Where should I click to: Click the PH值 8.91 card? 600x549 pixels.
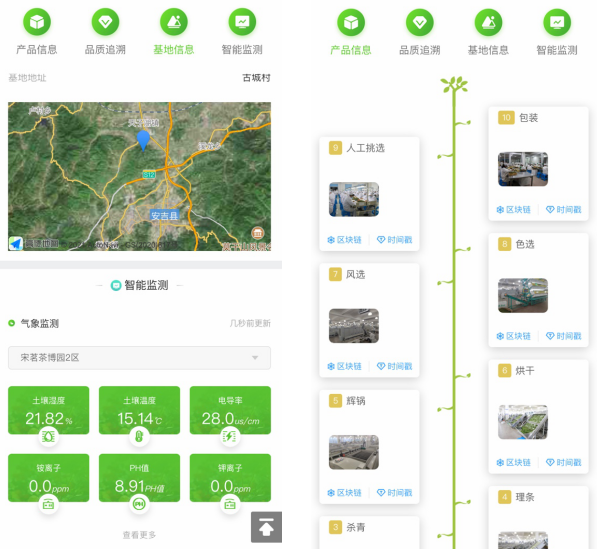[x=139, y=478]
